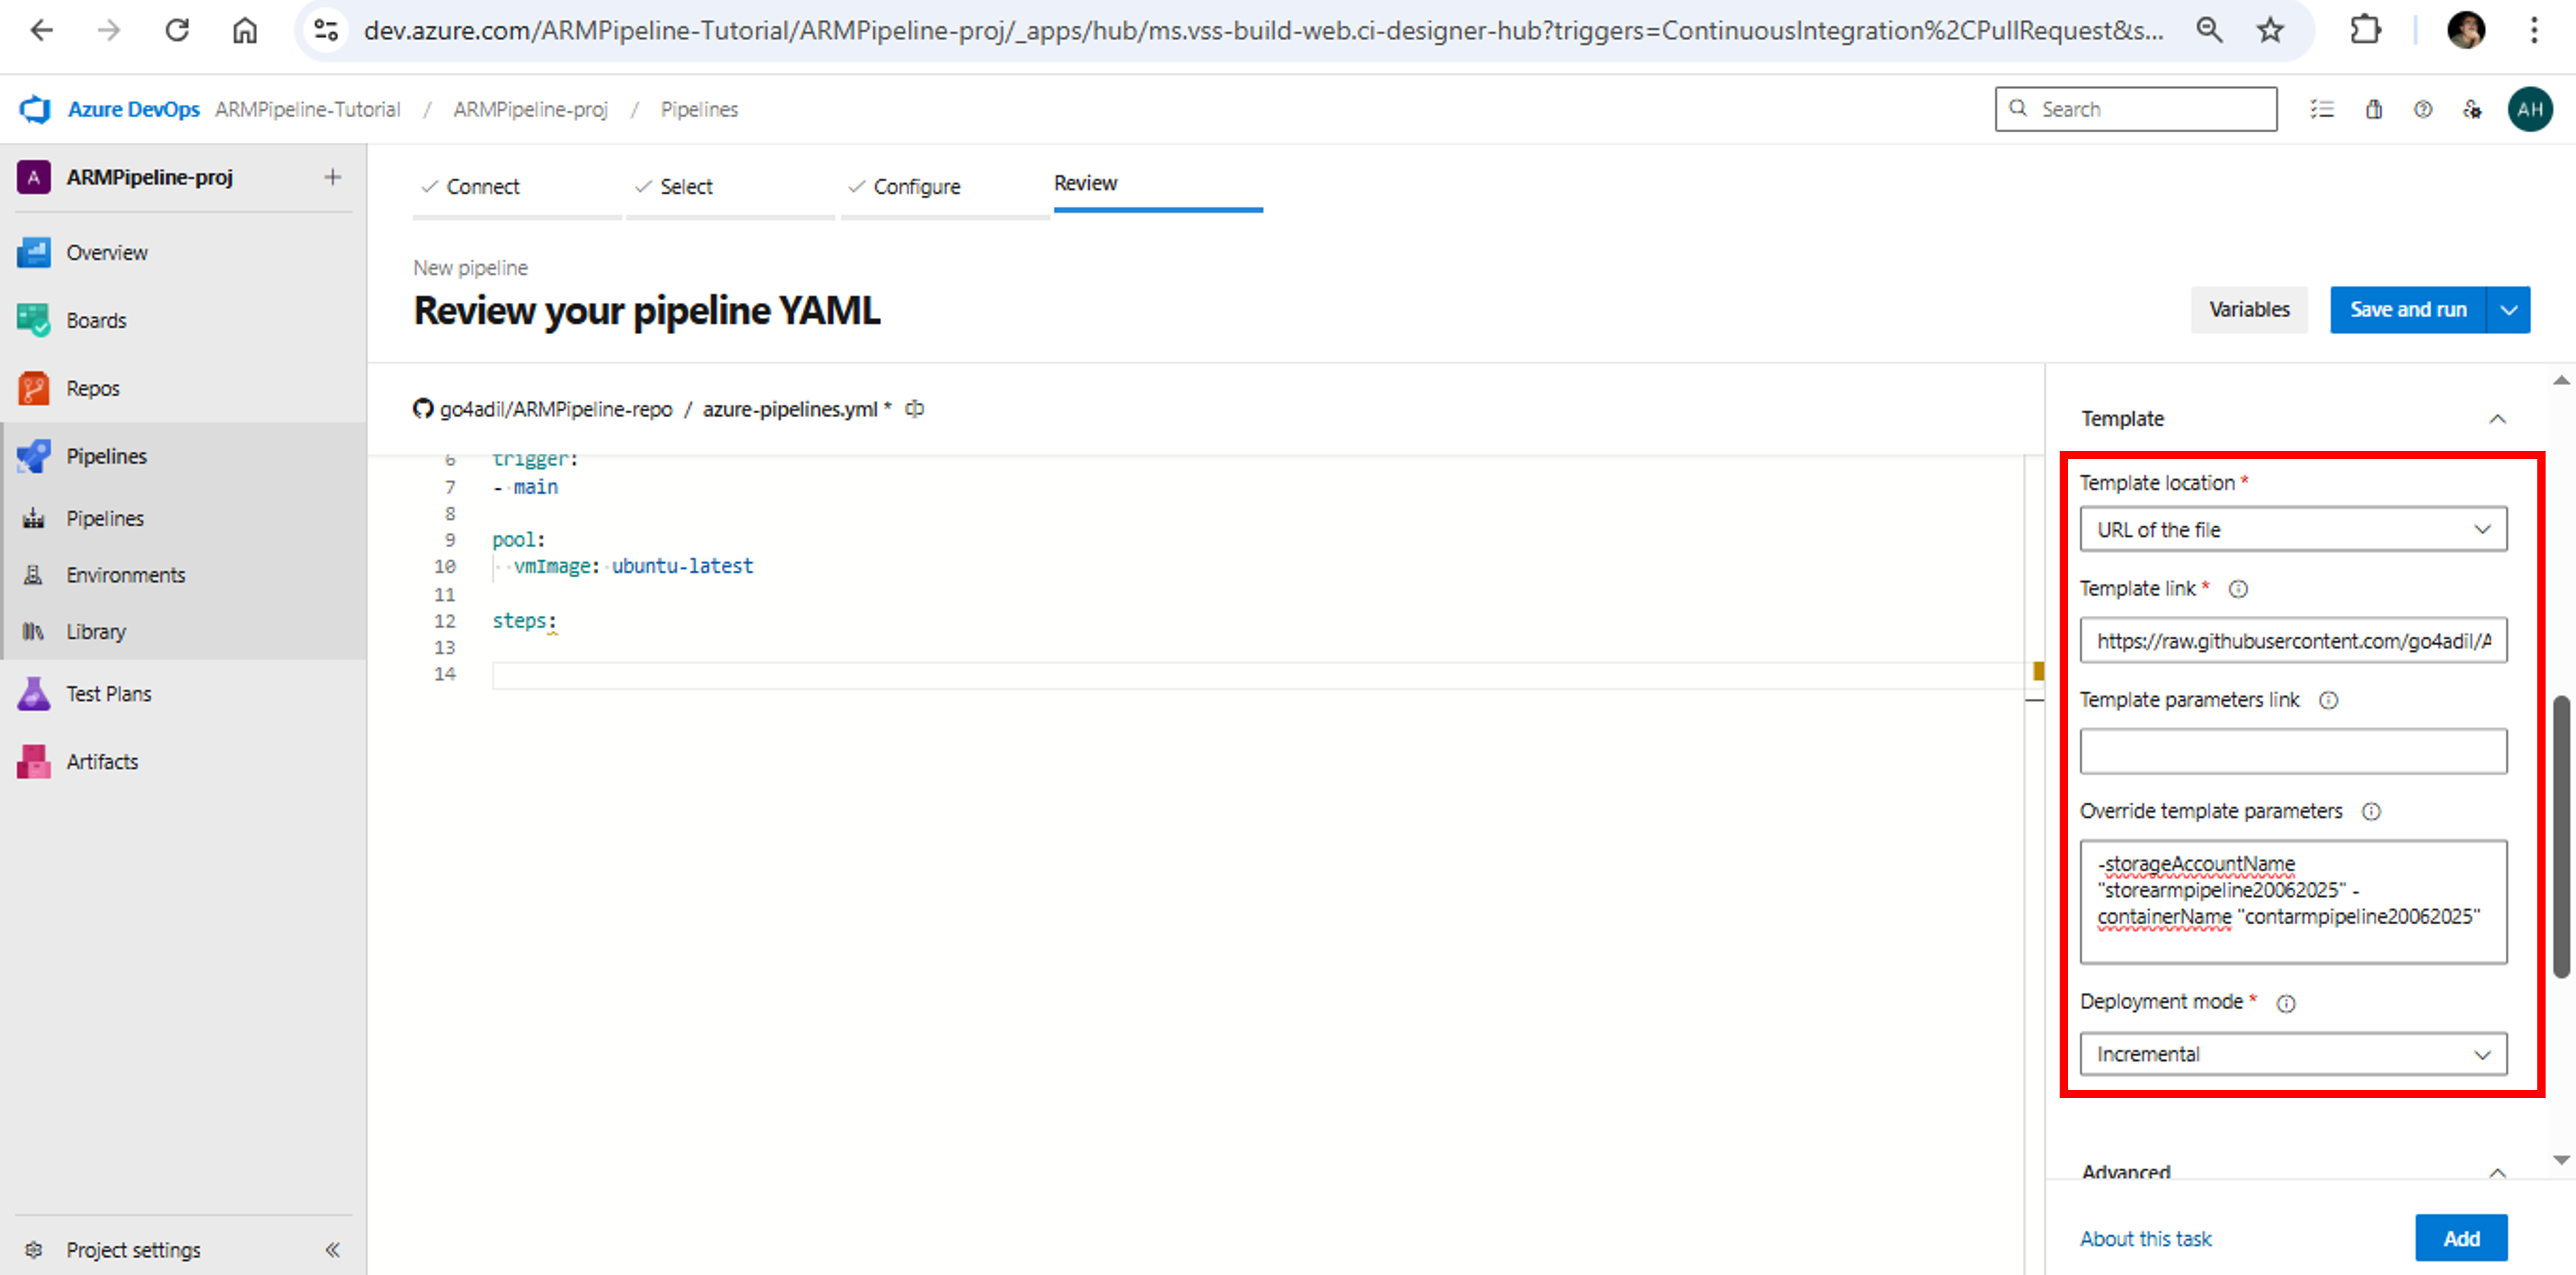
Task: Click plus icon next to ARMPipeline-proj
Action: [332, 177]
